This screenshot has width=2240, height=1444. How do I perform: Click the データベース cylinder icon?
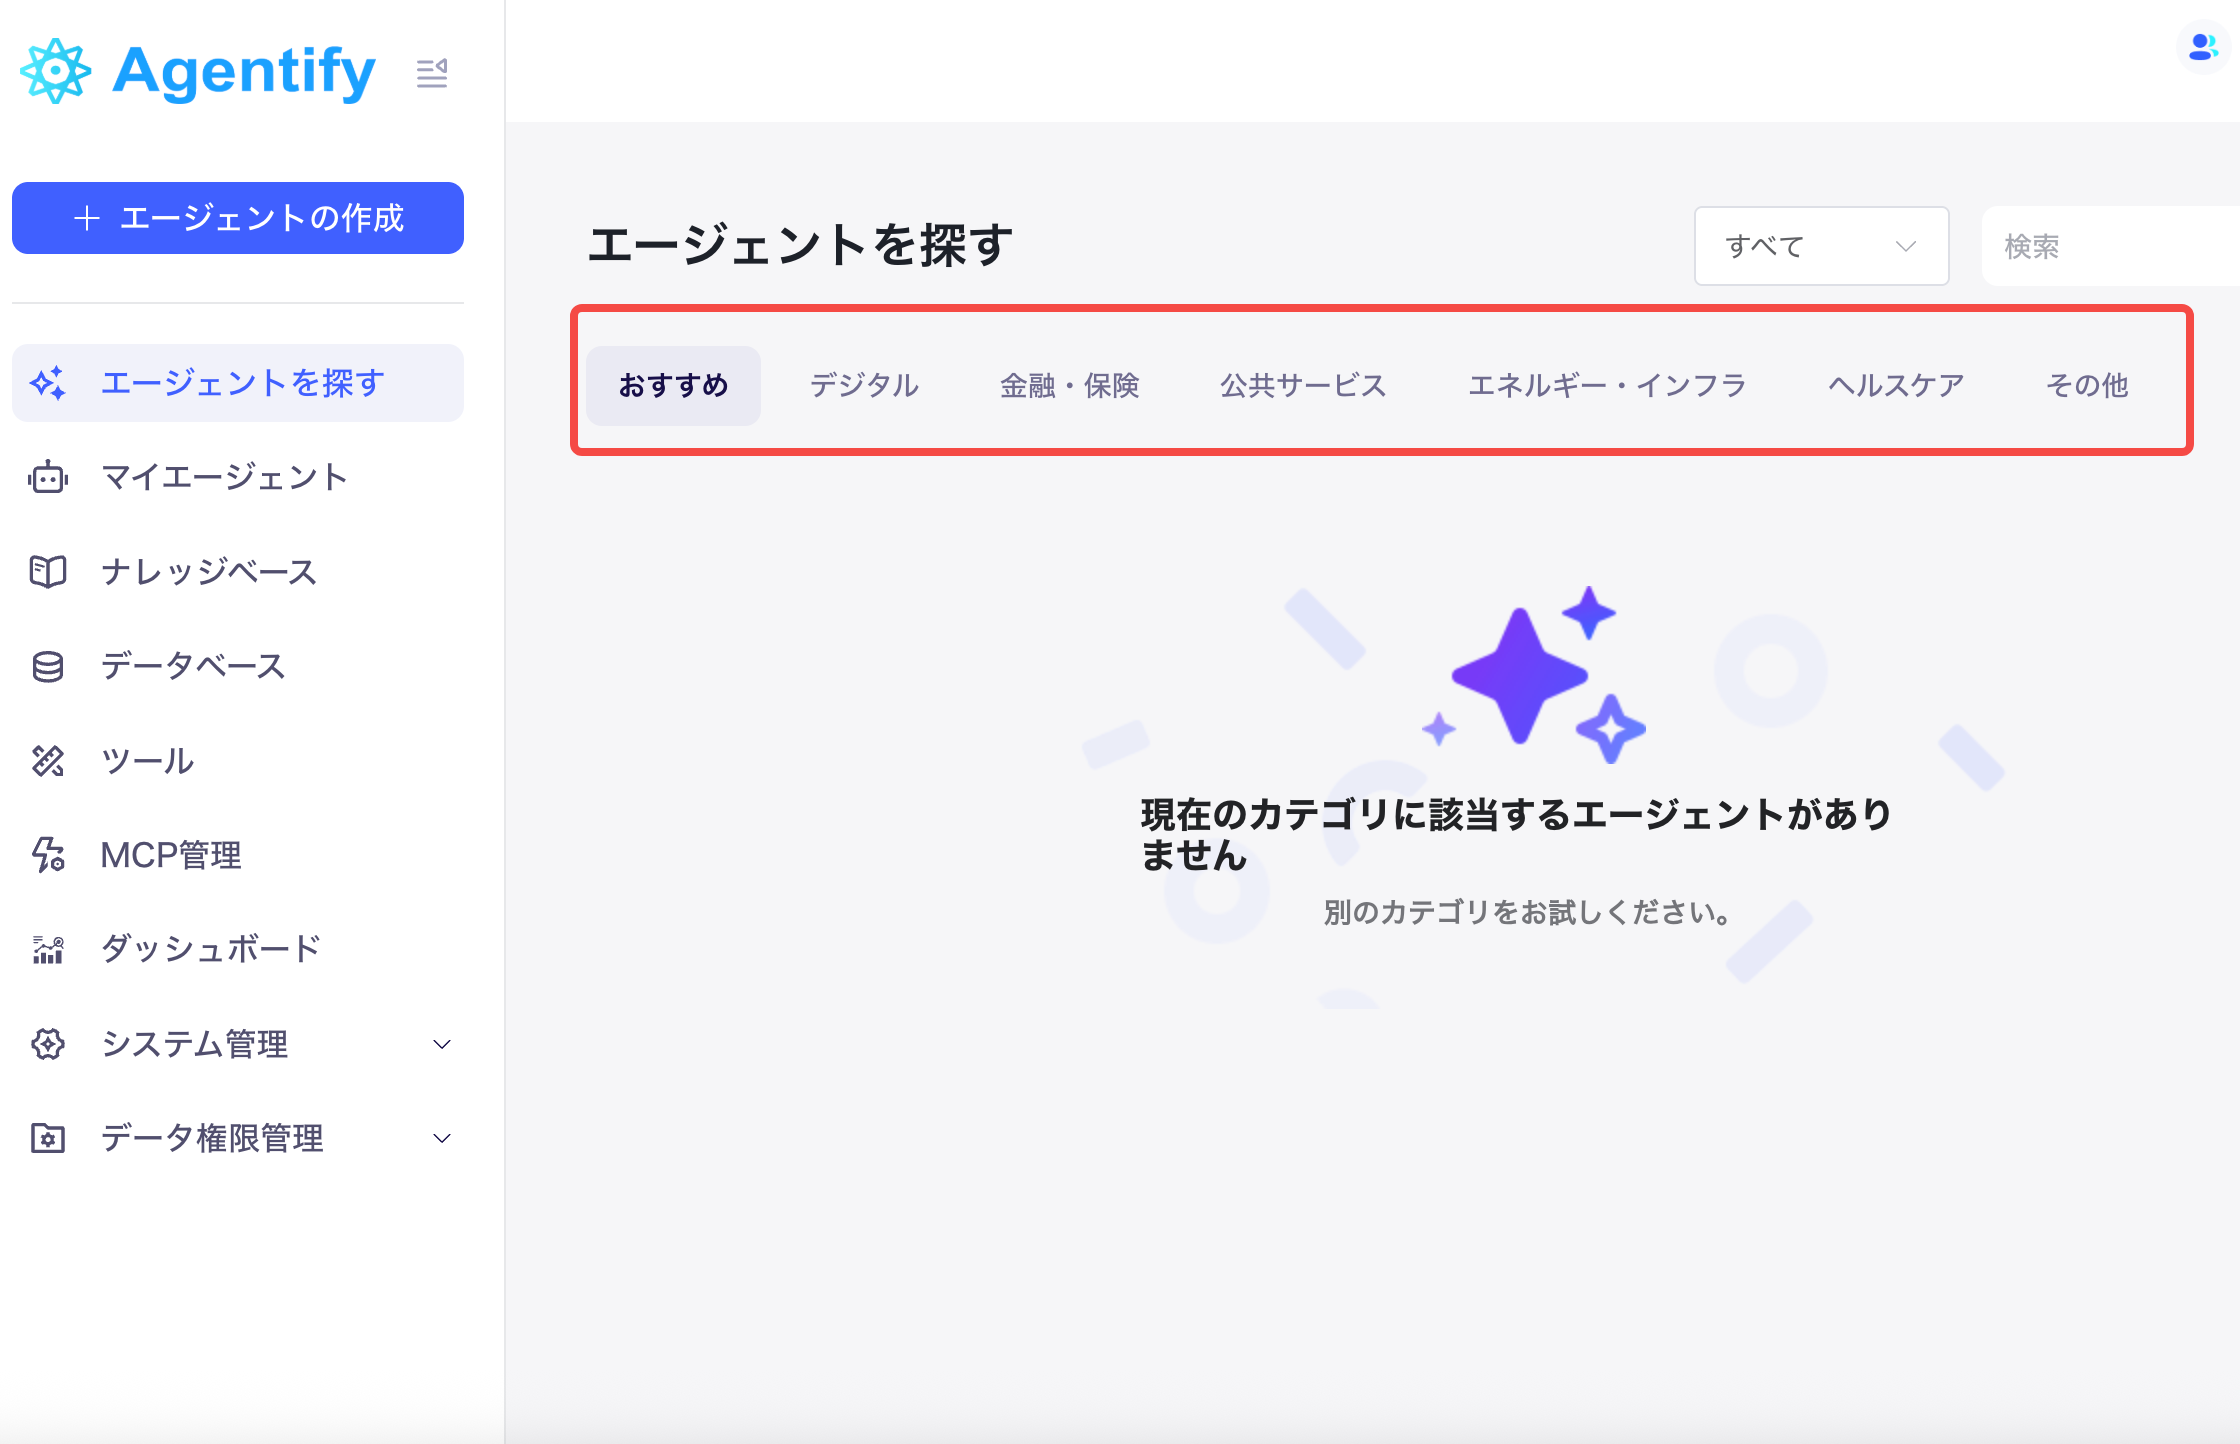pyautogui.click(x=48, y=667)
